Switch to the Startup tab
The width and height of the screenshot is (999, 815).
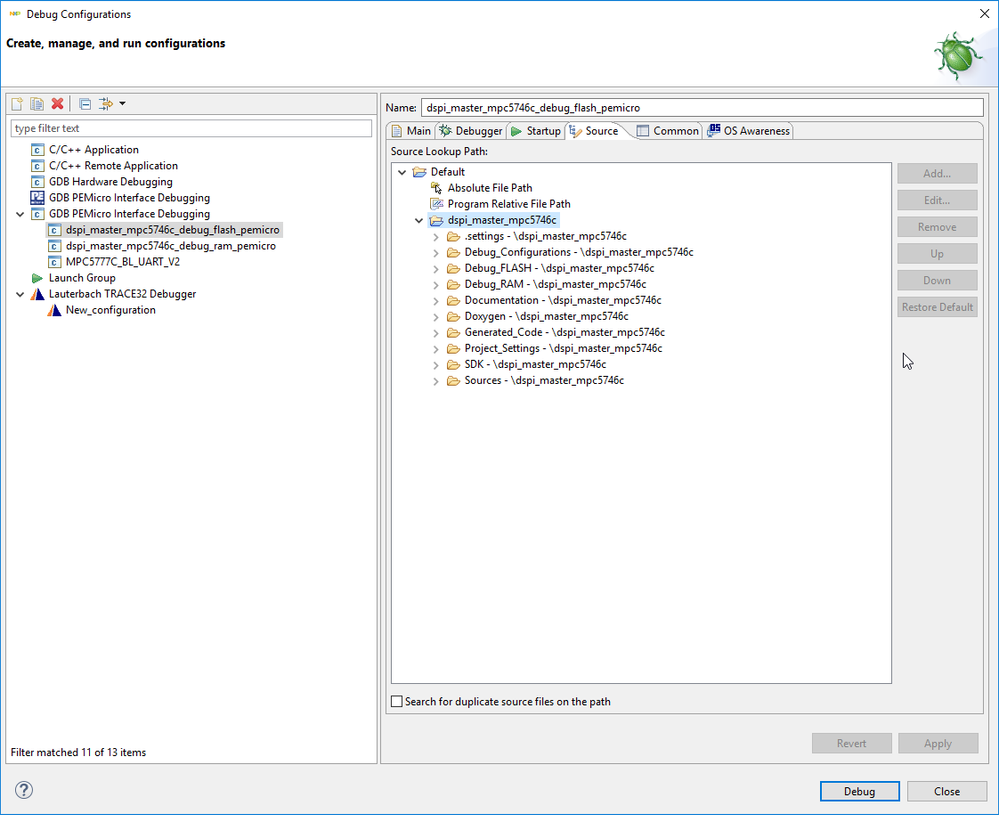coord(536,131)
